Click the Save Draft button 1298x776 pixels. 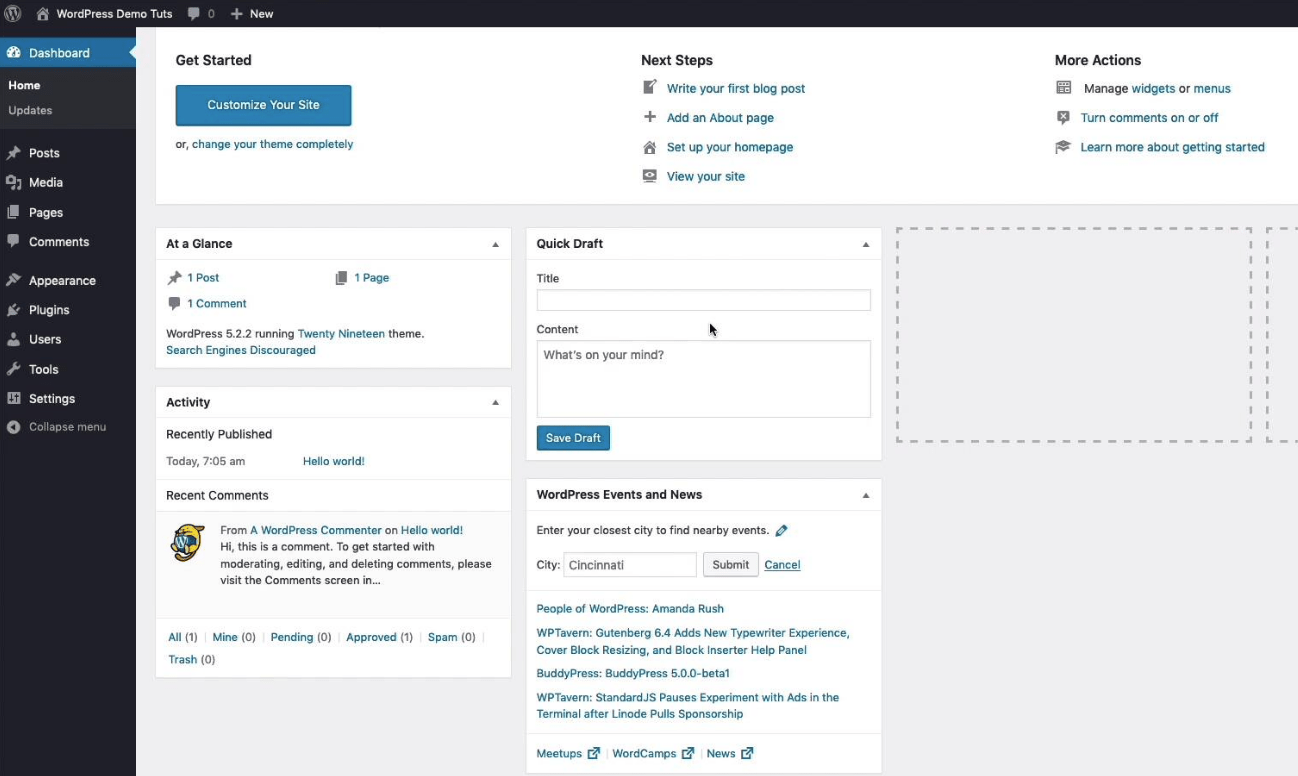[x=573, y=438]
